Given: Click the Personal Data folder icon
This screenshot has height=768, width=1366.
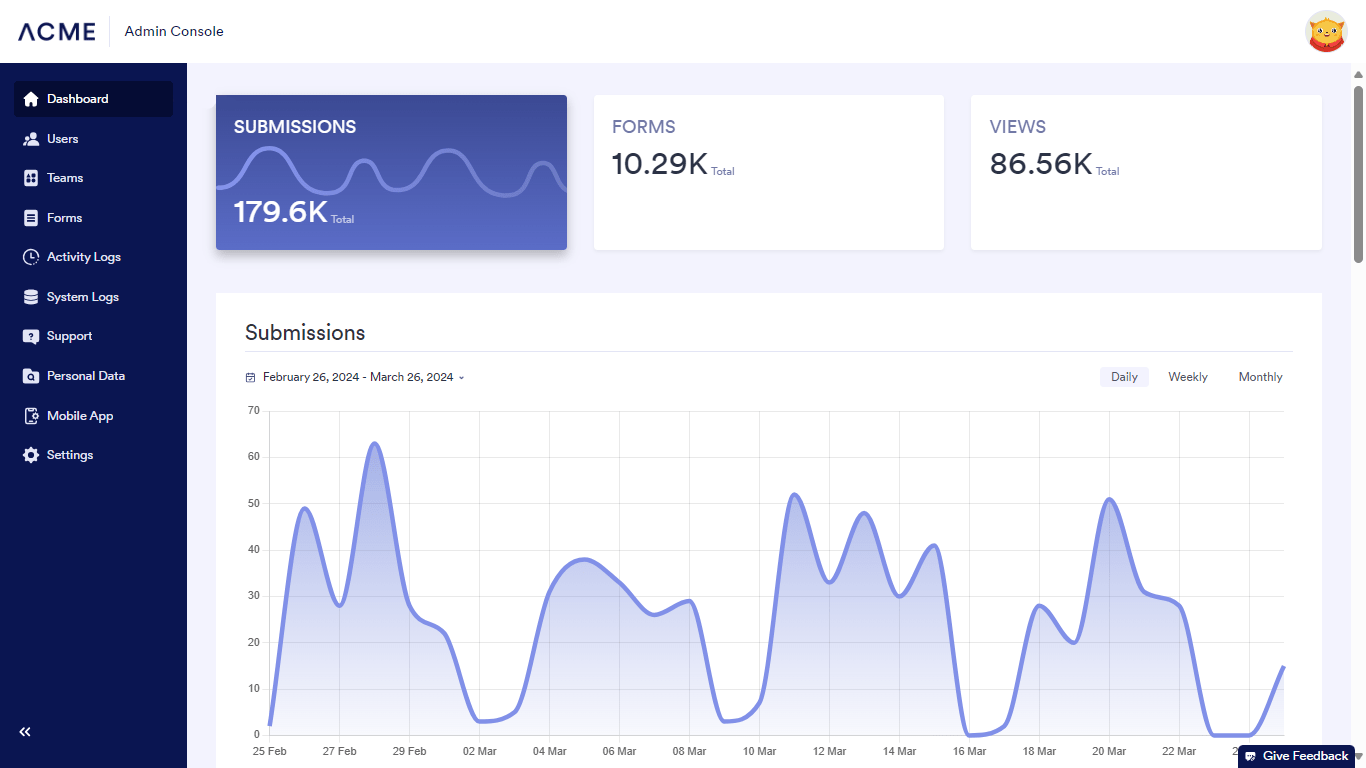Looking at the screenshot, I should tap(31, 376).
